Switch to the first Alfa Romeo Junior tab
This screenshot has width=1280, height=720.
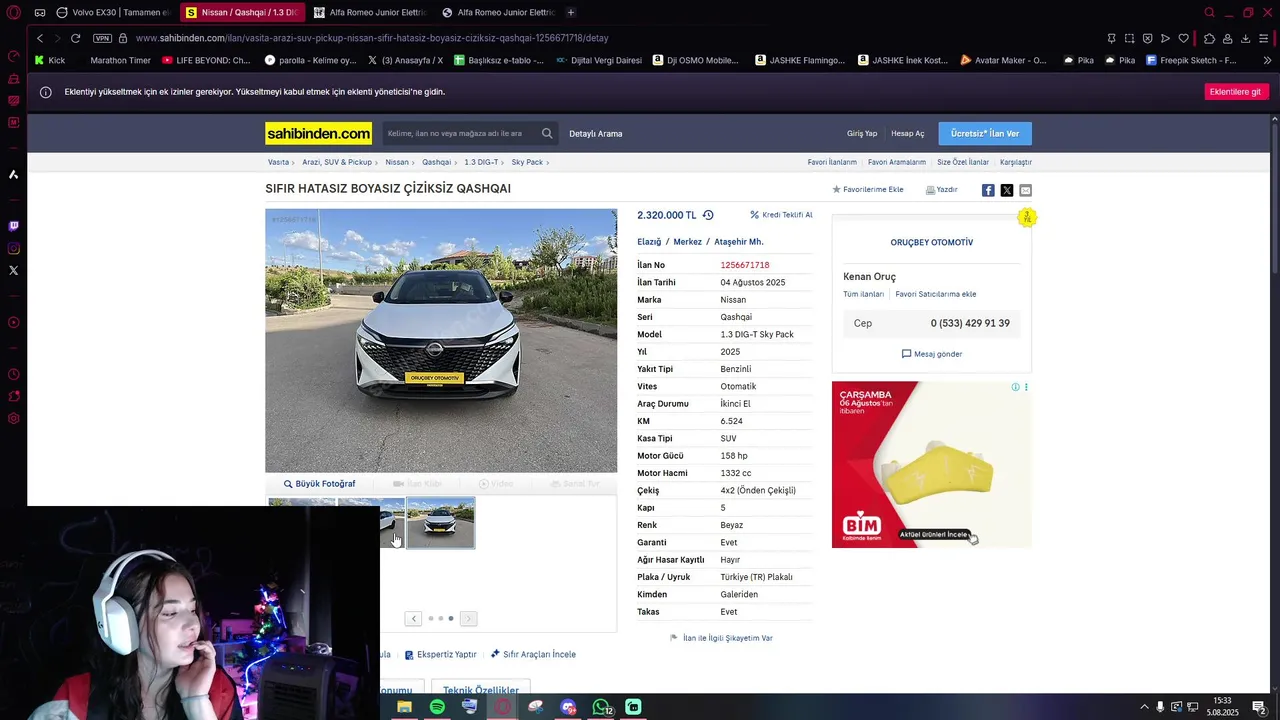[370, 12]
